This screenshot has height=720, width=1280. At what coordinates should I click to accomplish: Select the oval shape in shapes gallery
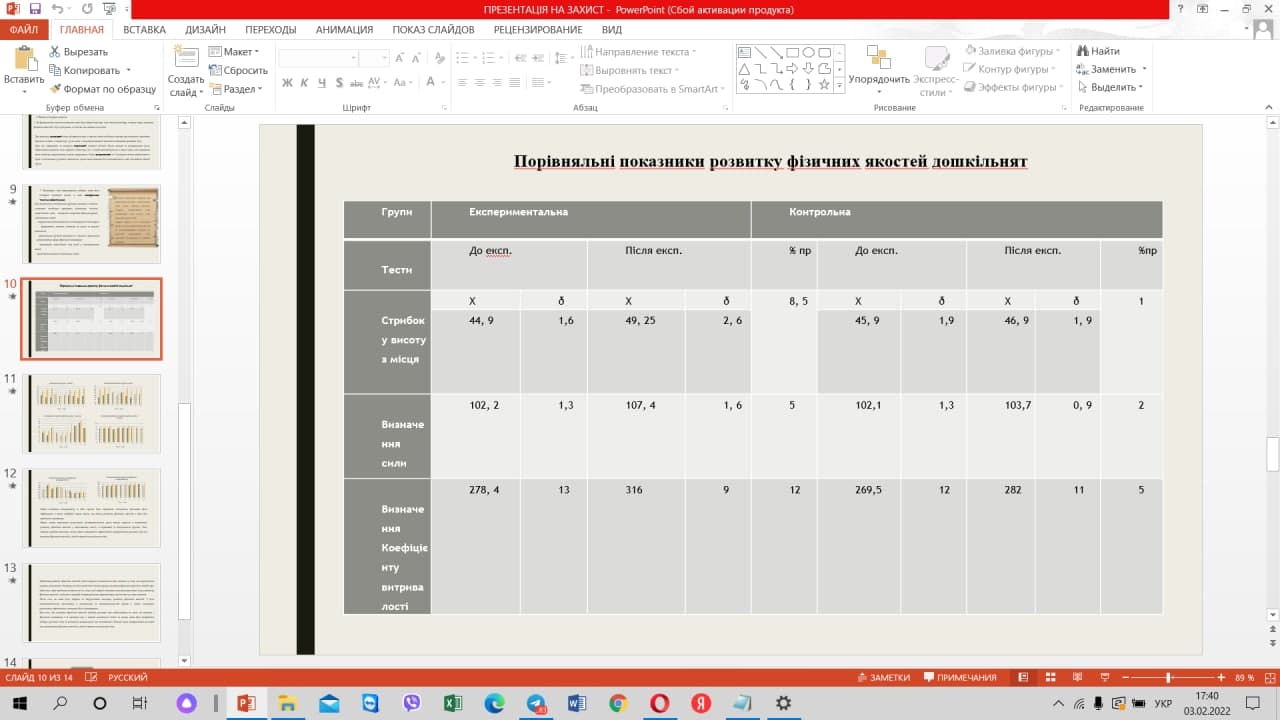809,52
